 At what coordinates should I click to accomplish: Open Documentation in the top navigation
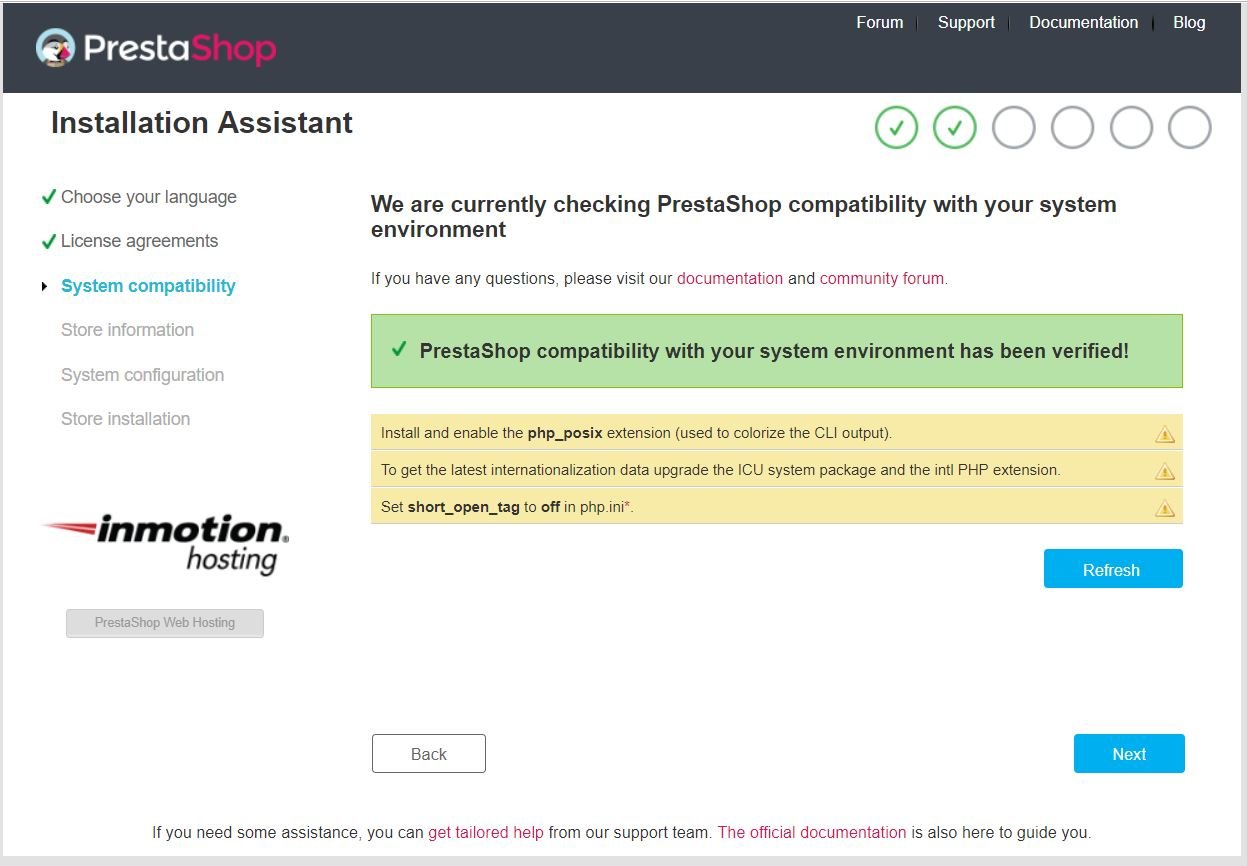1084,22
